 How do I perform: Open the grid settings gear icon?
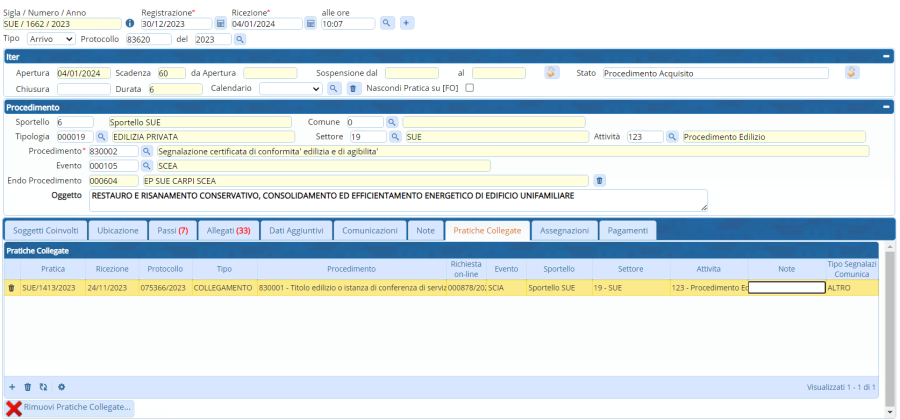61,386
